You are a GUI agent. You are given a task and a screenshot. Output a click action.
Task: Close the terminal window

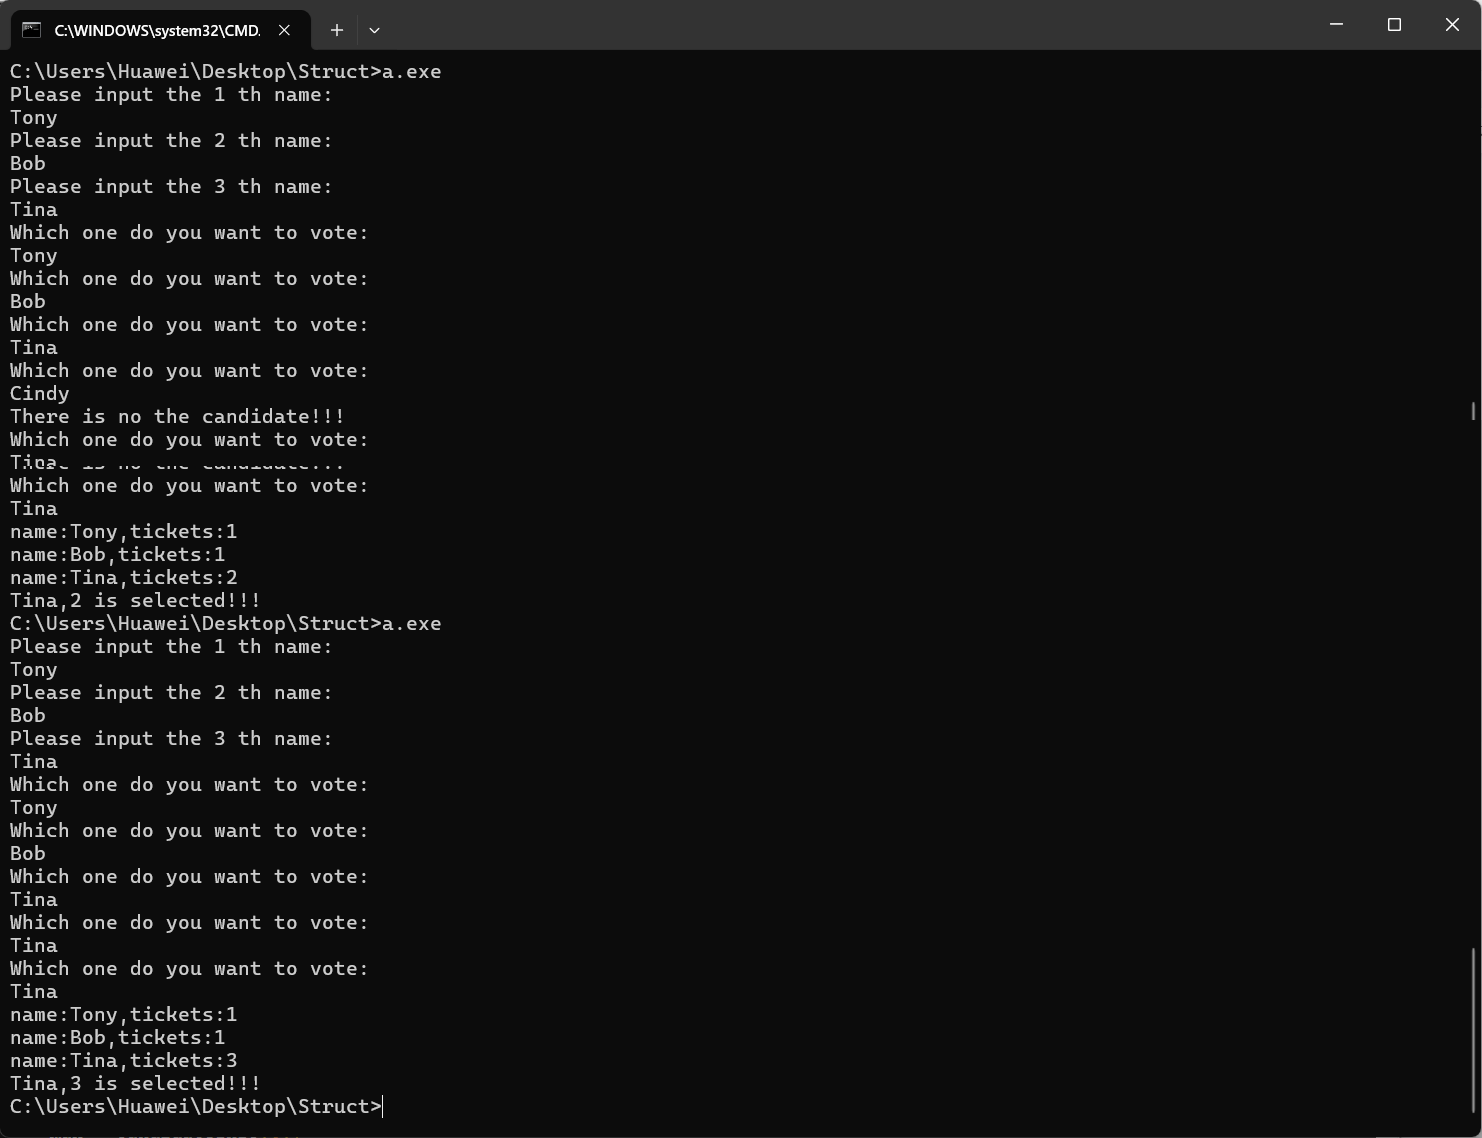coord(1452,24)
